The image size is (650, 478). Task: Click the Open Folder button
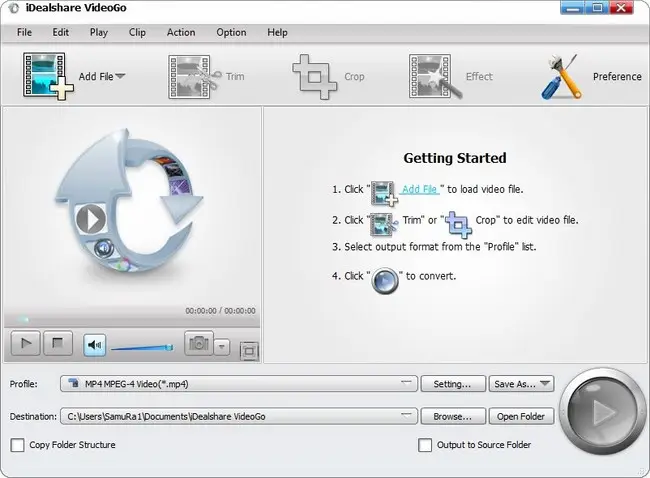pyautogui.click(x=521, y=416)
